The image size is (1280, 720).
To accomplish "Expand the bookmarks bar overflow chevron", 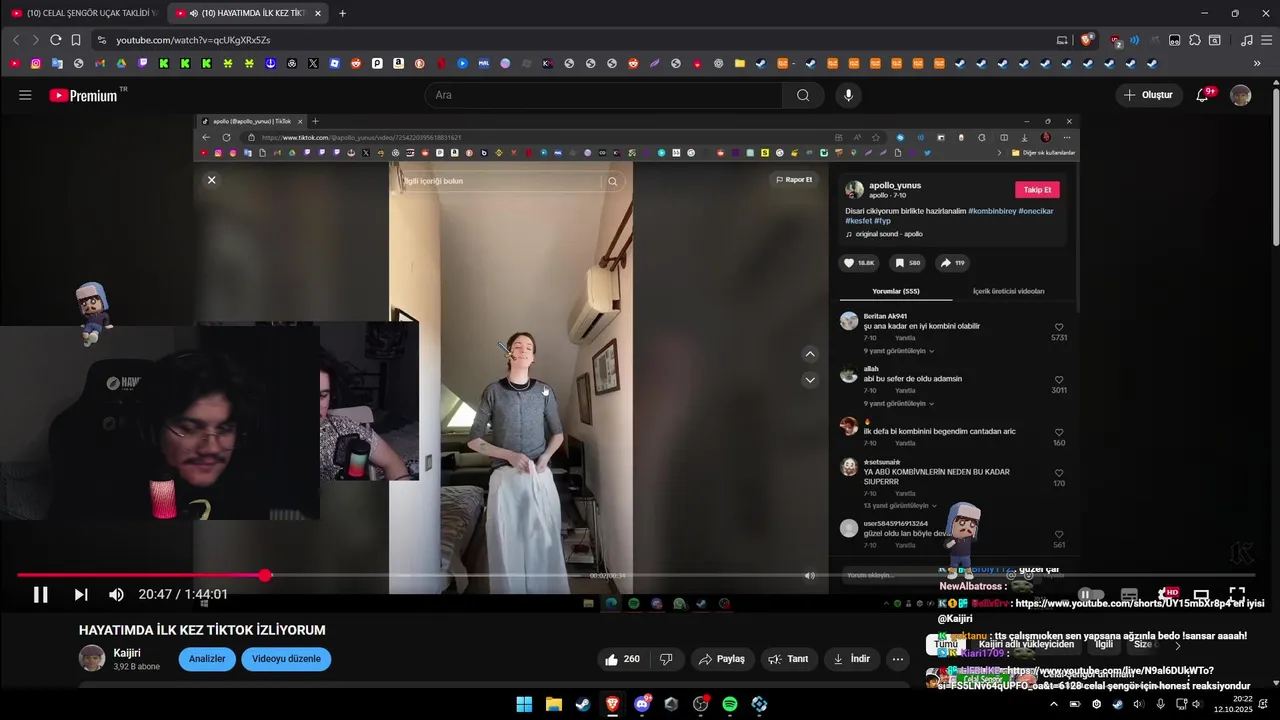I will [x=1257, y=63].
